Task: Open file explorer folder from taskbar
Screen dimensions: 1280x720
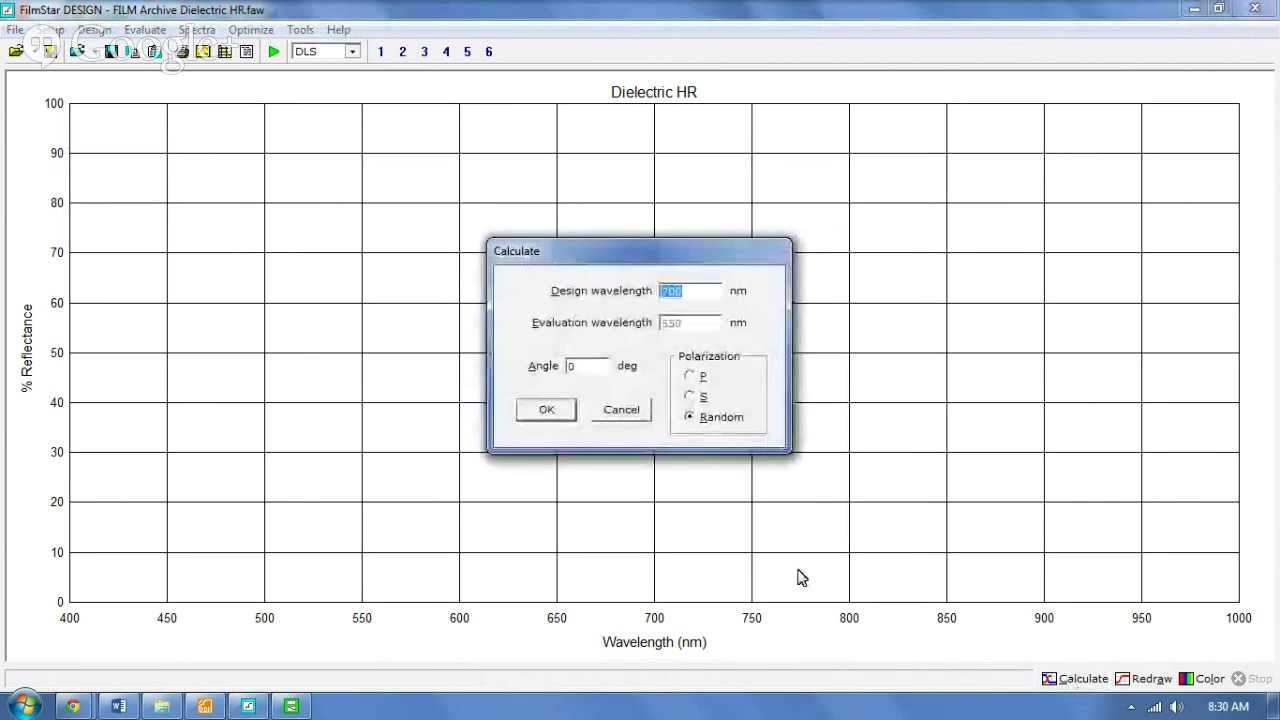Action: [161, 706]
